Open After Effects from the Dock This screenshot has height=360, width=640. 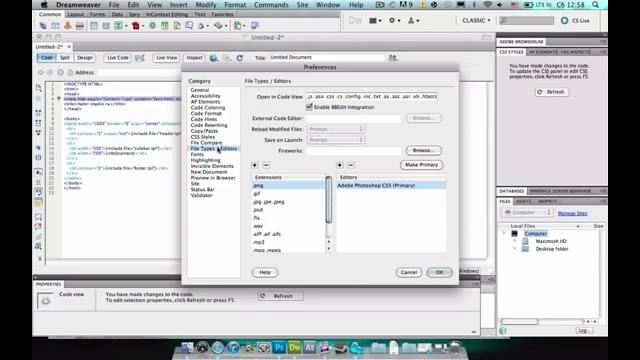[x=310, y=347]
